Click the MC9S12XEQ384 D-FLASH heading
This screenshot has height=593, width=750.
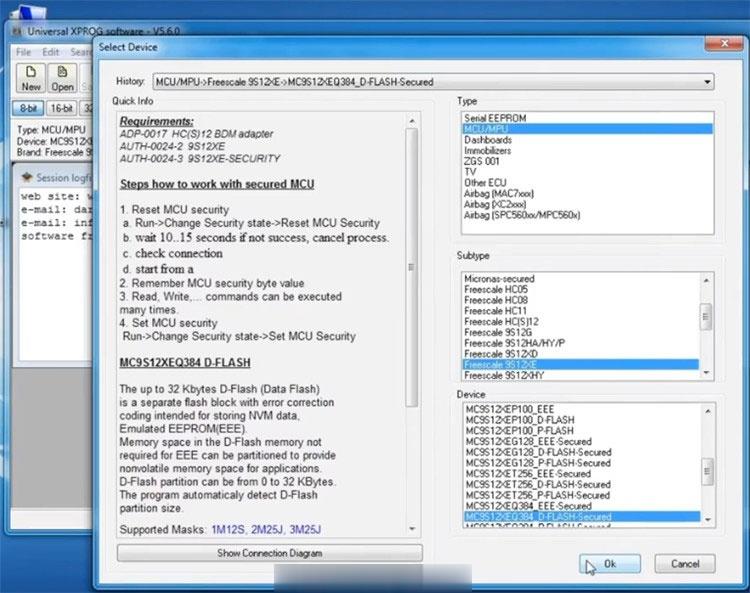tap(185, 362)
